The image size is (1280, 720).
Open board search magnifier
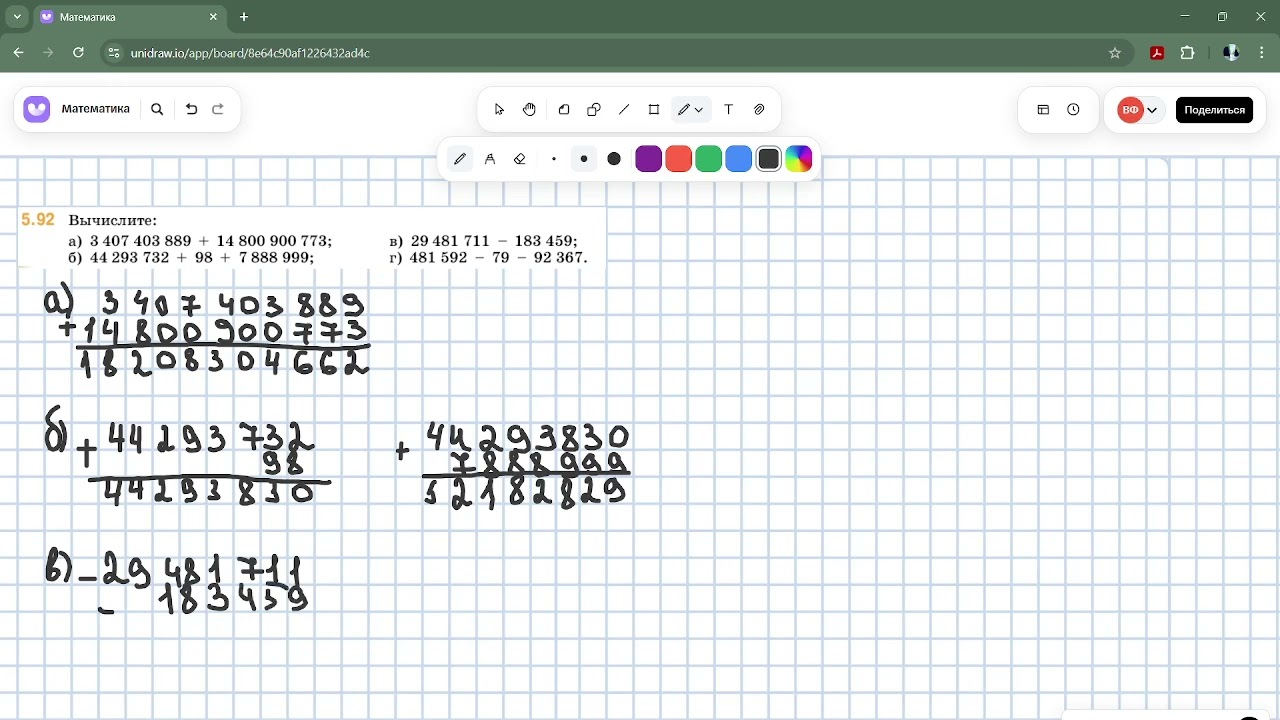(157, 110)
